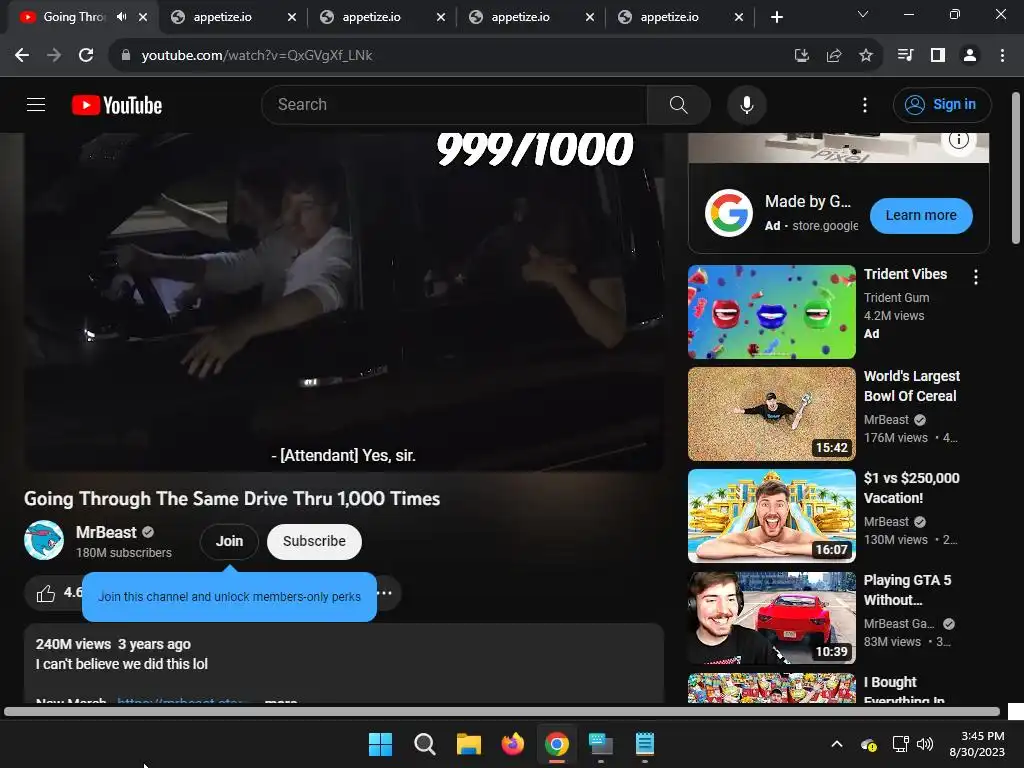Go to the YouTube home logo

pos(117,105)
